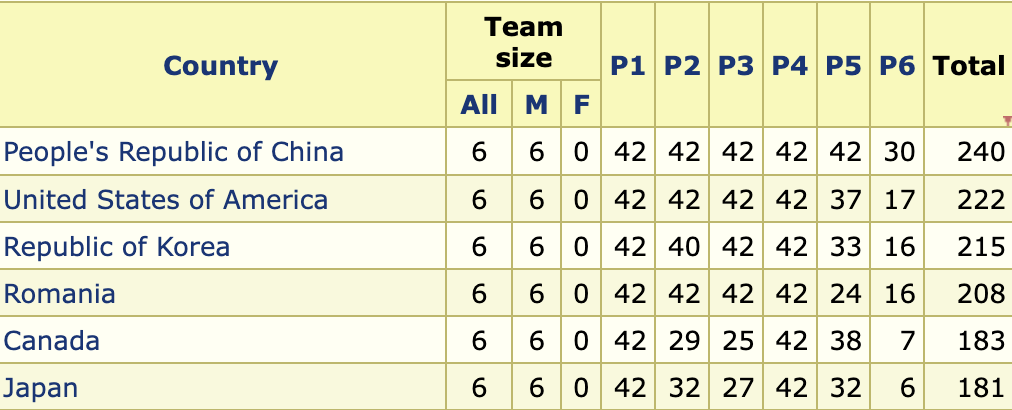Sort results by P1 column

tap(628, 66)
